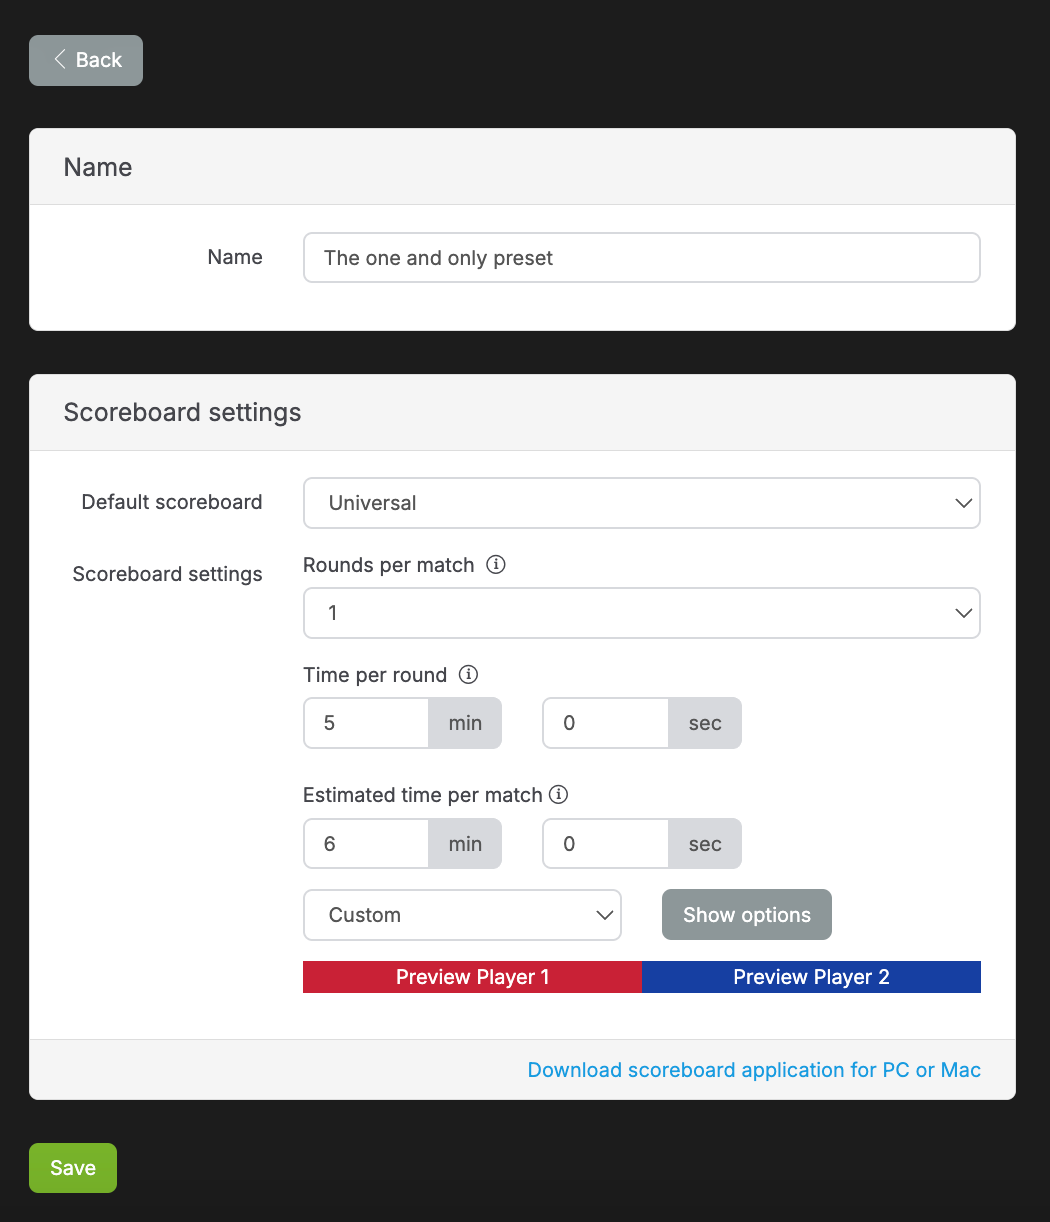The image size is (1050, 1222).
Task: Click info icon beside Time per round
Action: pyautogui.click(x=468, y=675)
